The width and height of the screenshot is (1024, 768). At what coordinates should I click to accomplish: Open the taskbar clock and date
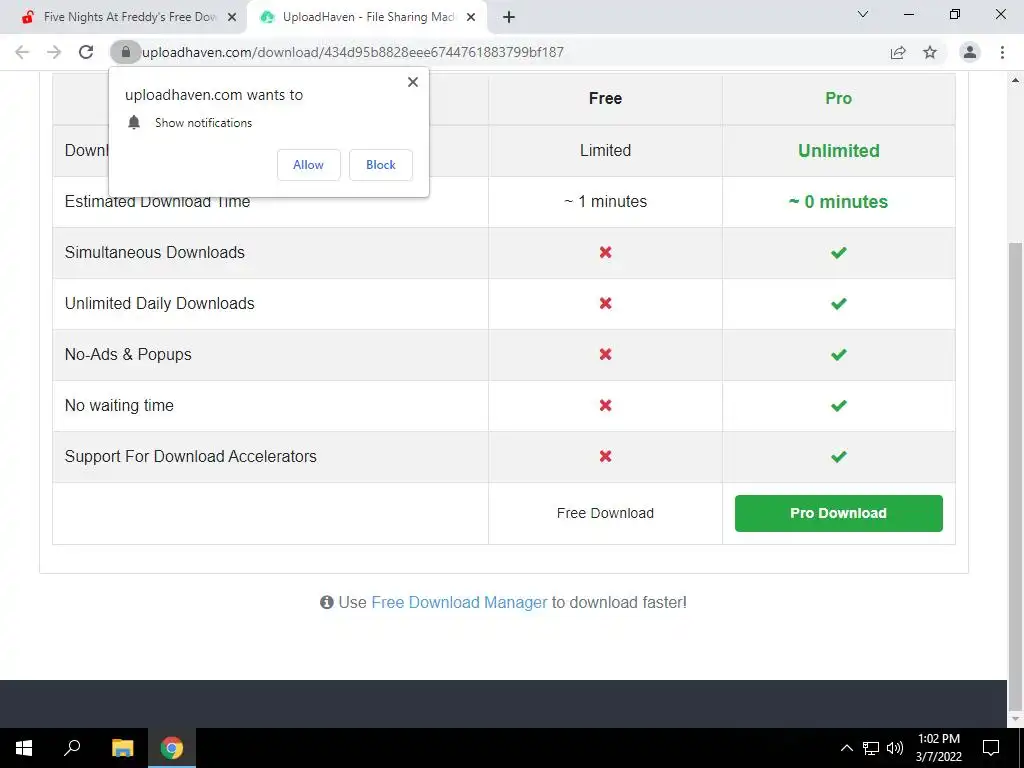(x=938, y=748)
